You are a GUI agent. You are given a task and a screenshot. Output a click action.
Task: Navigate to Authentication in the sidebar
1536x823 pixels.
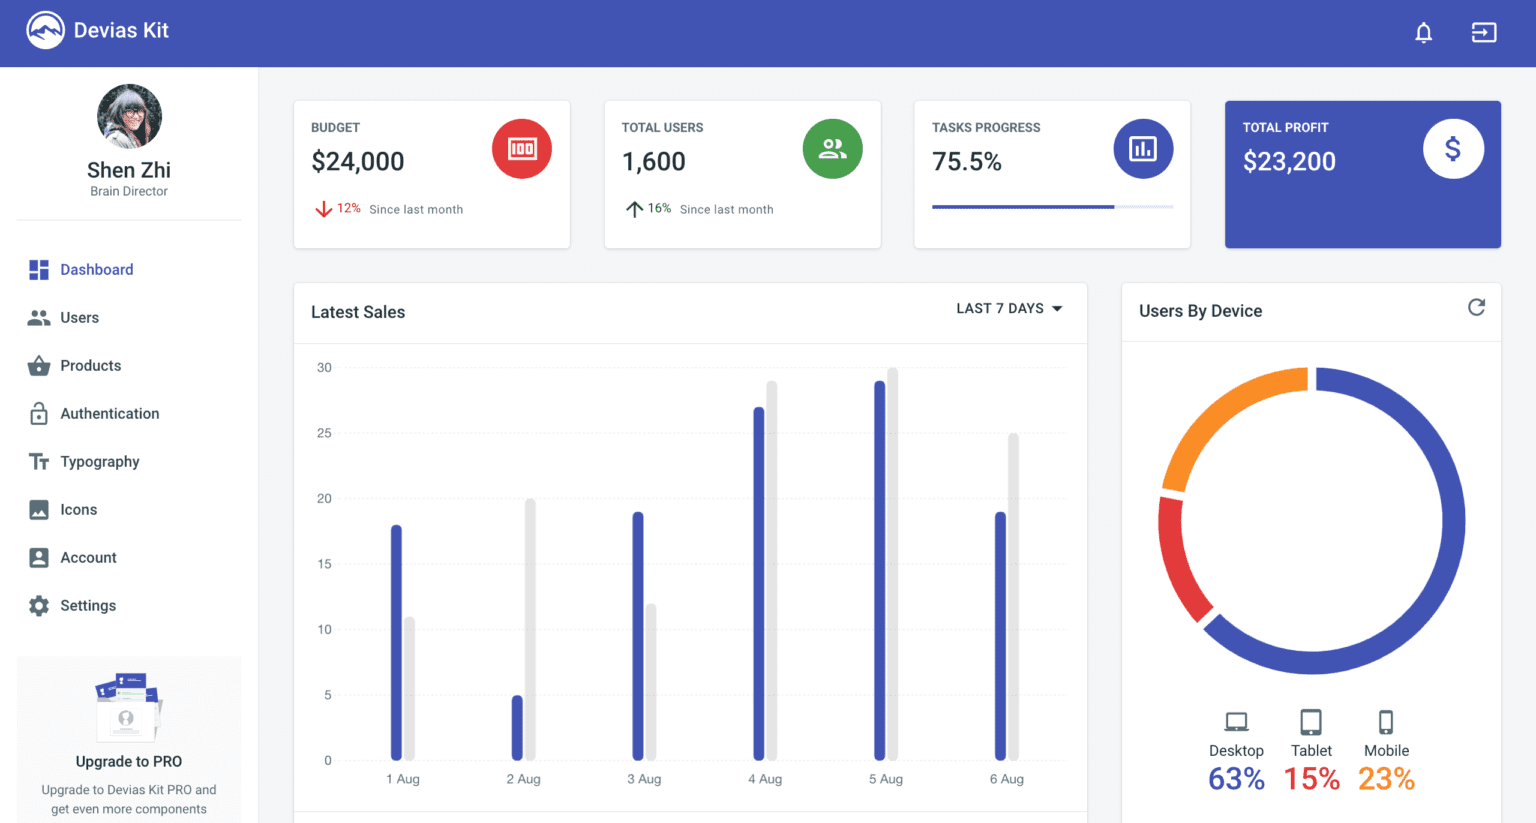point(109,413)
